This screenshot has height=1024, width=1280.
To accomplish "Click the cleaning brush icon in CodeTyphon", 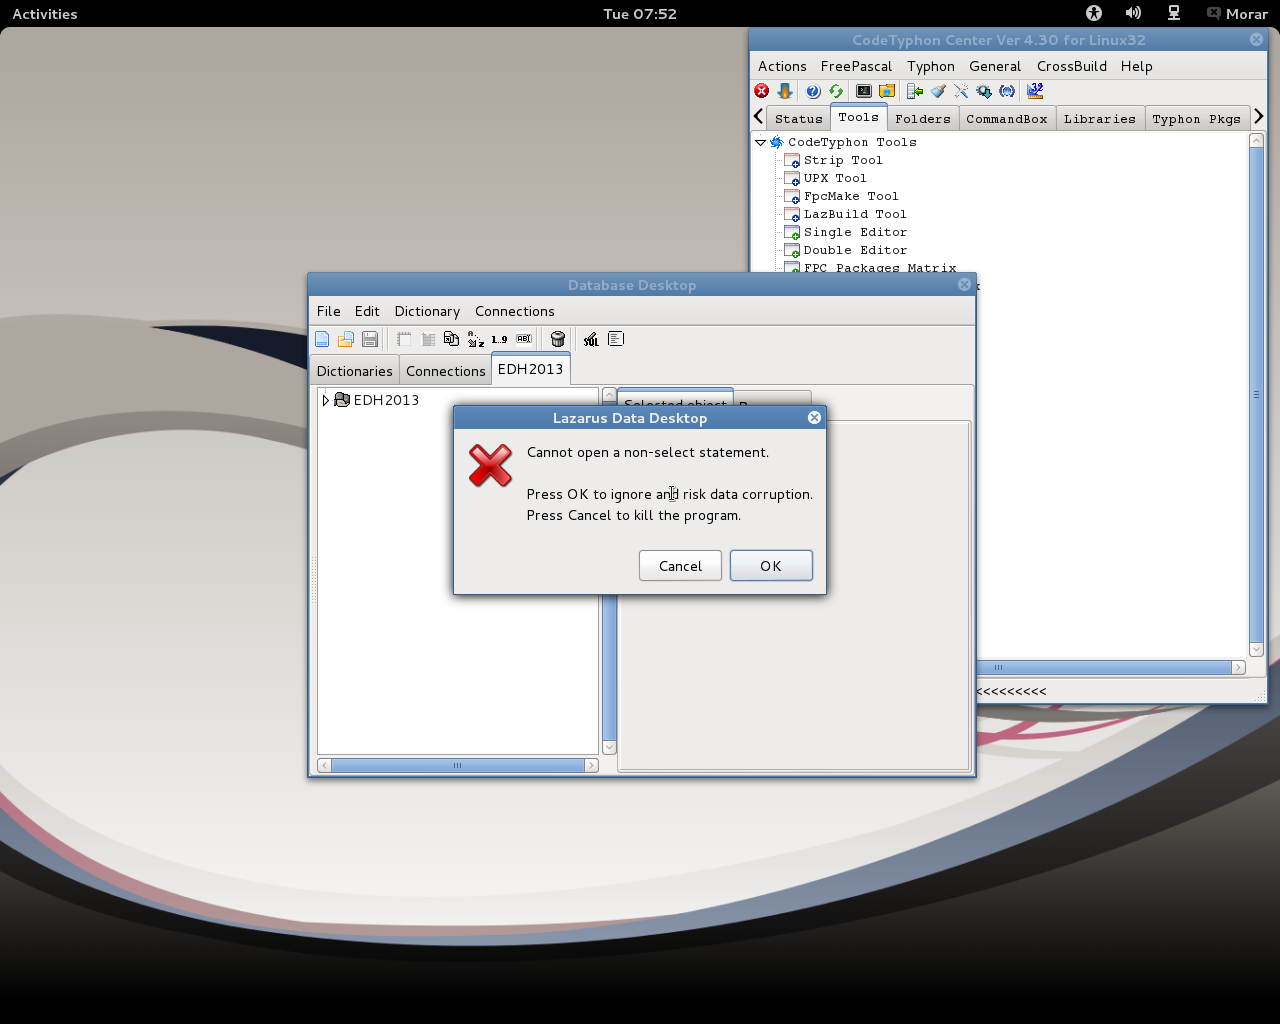I will coord(938,91).
